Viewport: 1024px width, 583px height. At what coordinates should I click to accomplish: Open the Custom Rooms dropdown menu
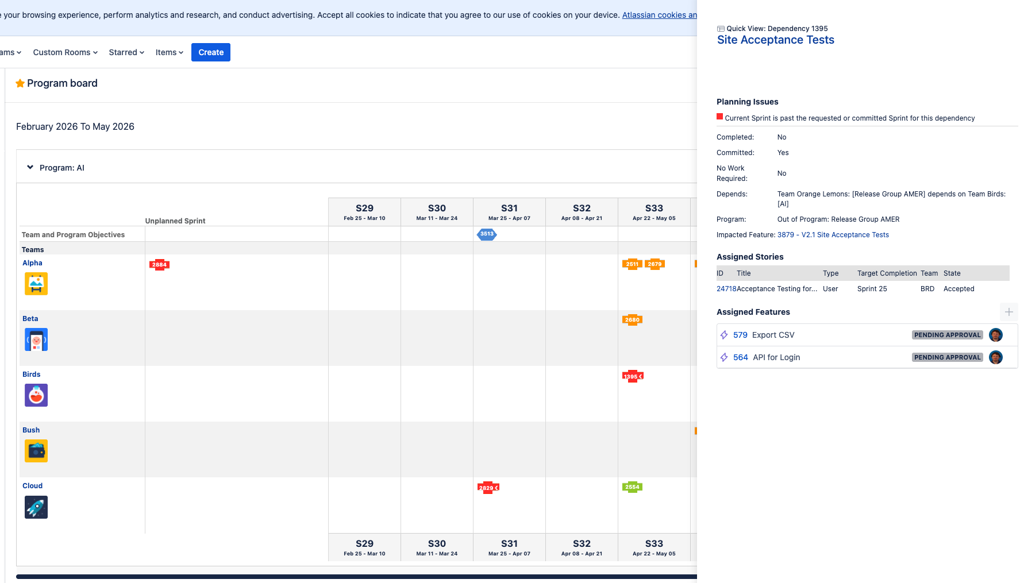click(65, 52)
